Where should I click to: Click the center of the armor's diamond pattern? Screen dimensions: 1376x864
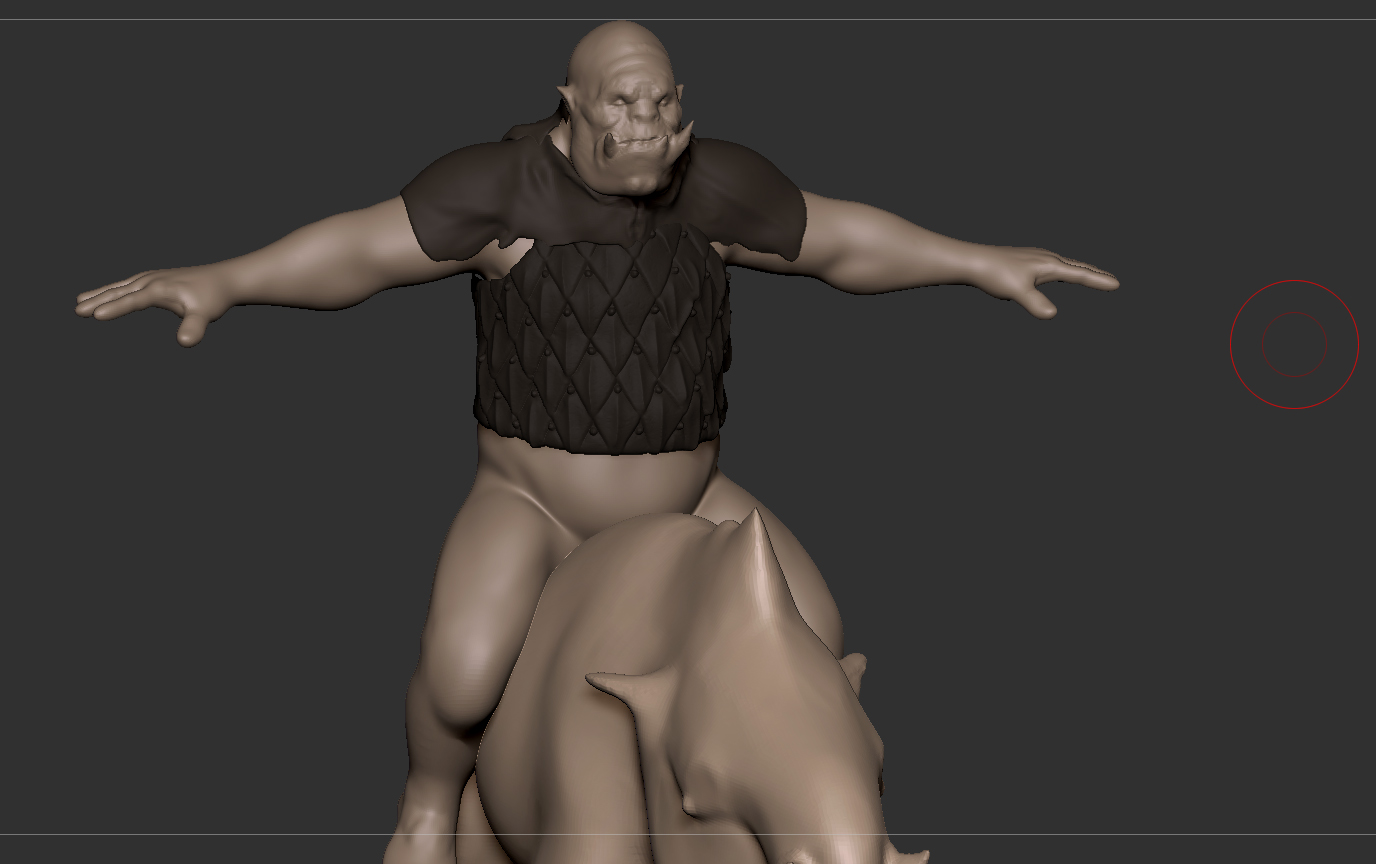tap(590, 345)
